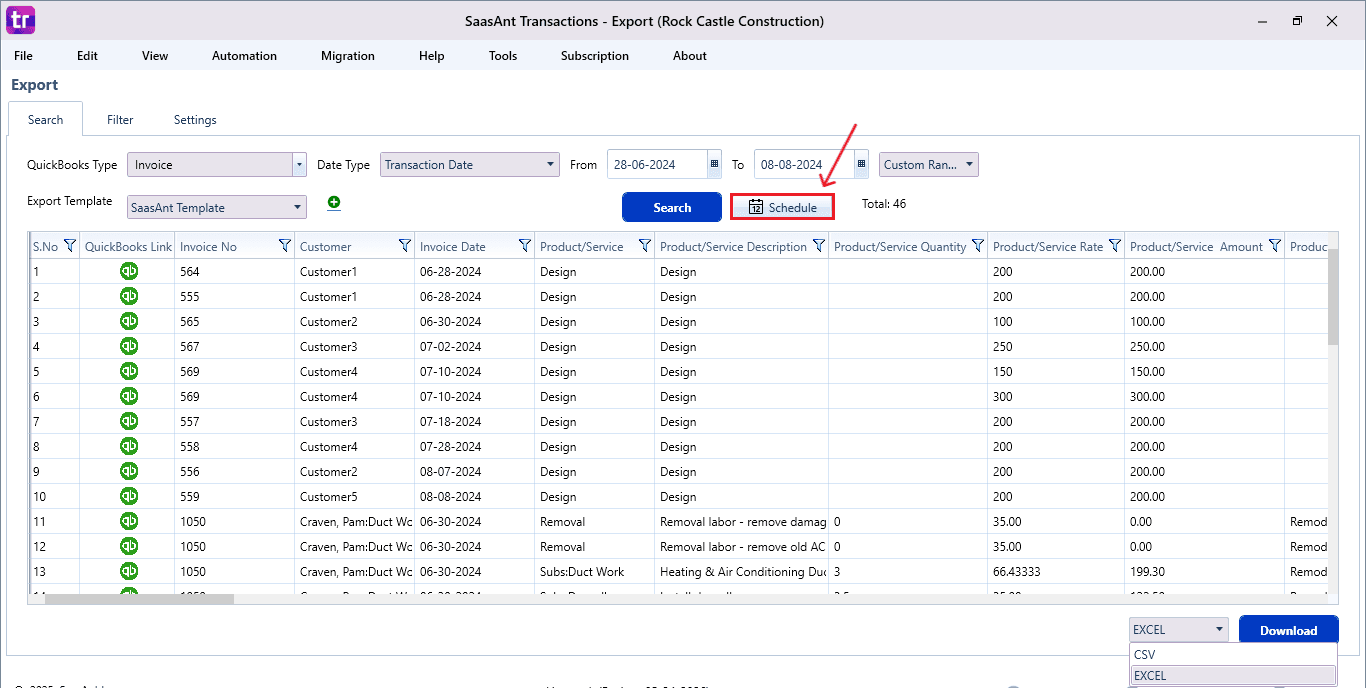Open QuickBooks link icon in row 2
Screen dimensions: 1366x688
pos(129,296)
